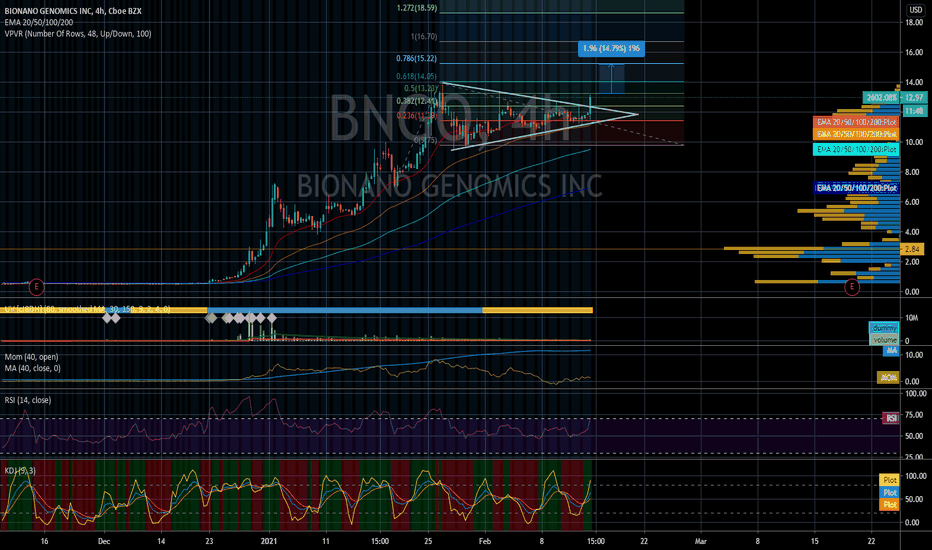Click the dummy axis label
932x550 pixels.
click(884, 328)
